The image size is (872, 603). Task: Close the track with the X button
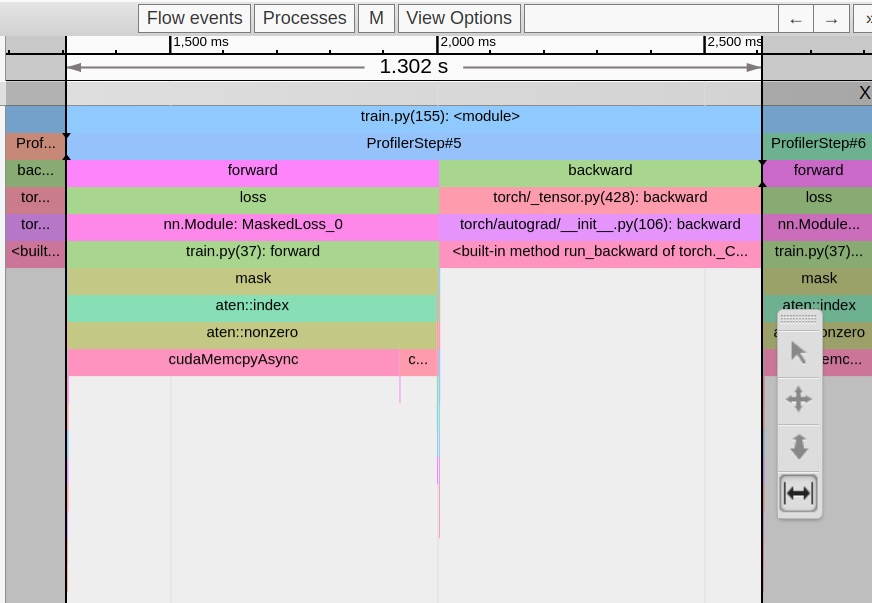(x=864, y=93)
